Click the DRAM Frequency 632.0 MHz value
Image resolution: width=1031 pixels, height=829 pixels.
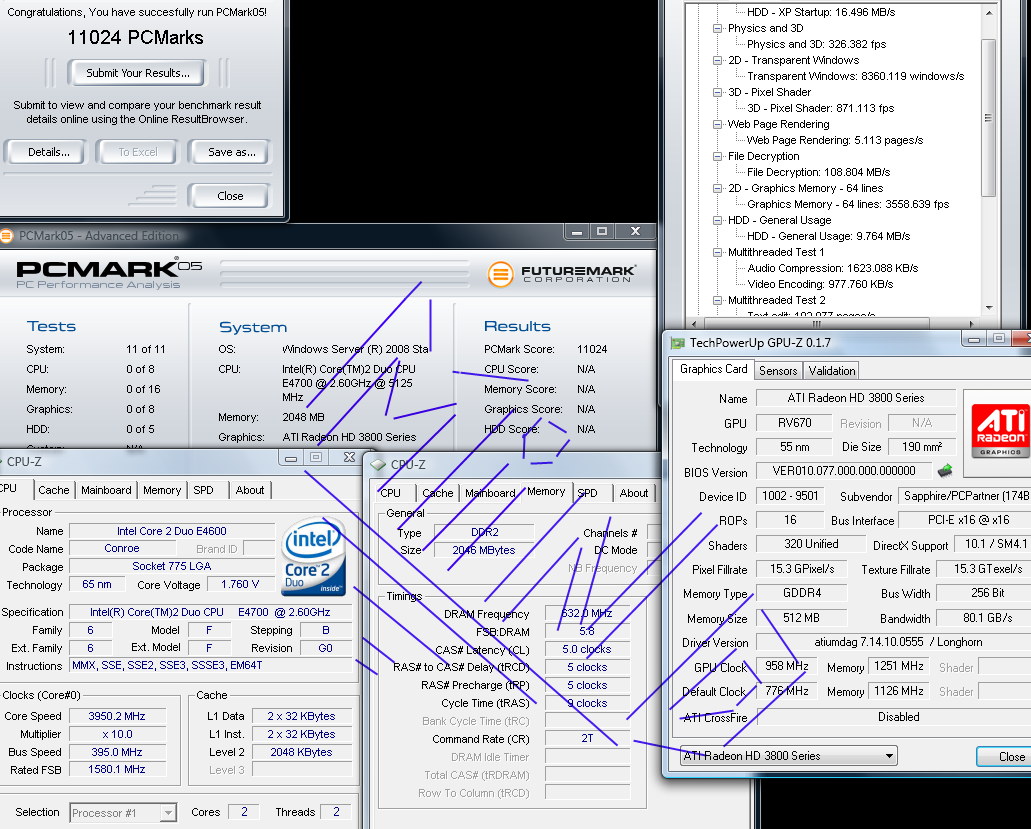[587, 613]
